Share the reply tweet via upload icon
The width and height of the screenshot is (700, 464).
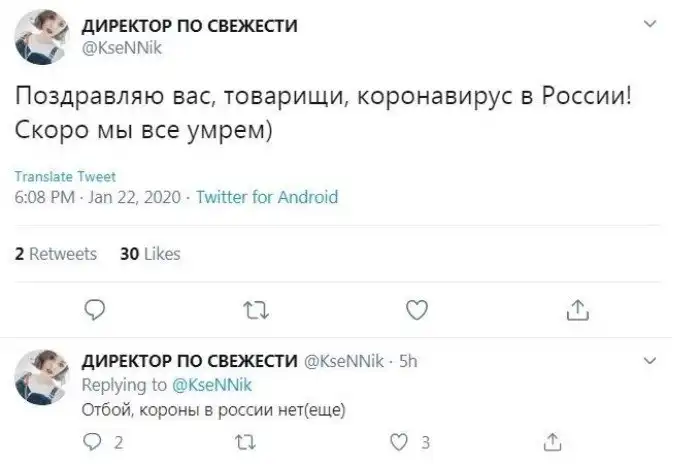551,440
